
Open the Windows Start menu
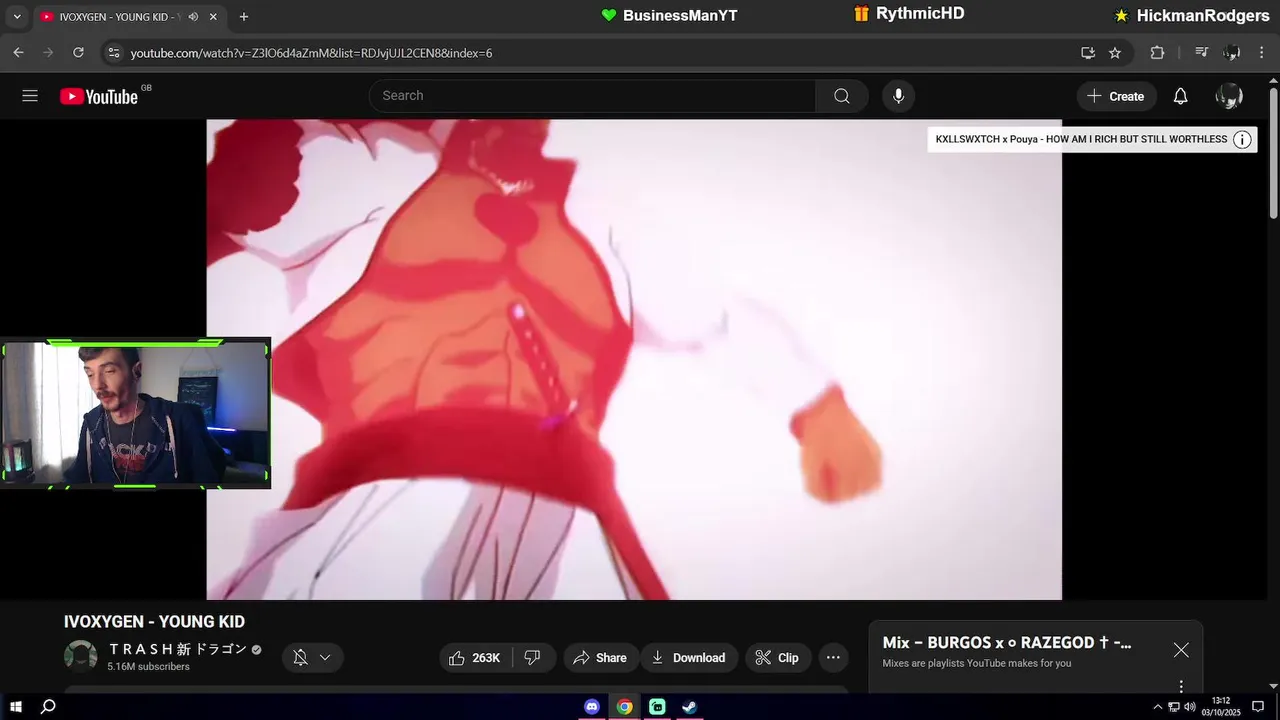click(x=16, y=706)
